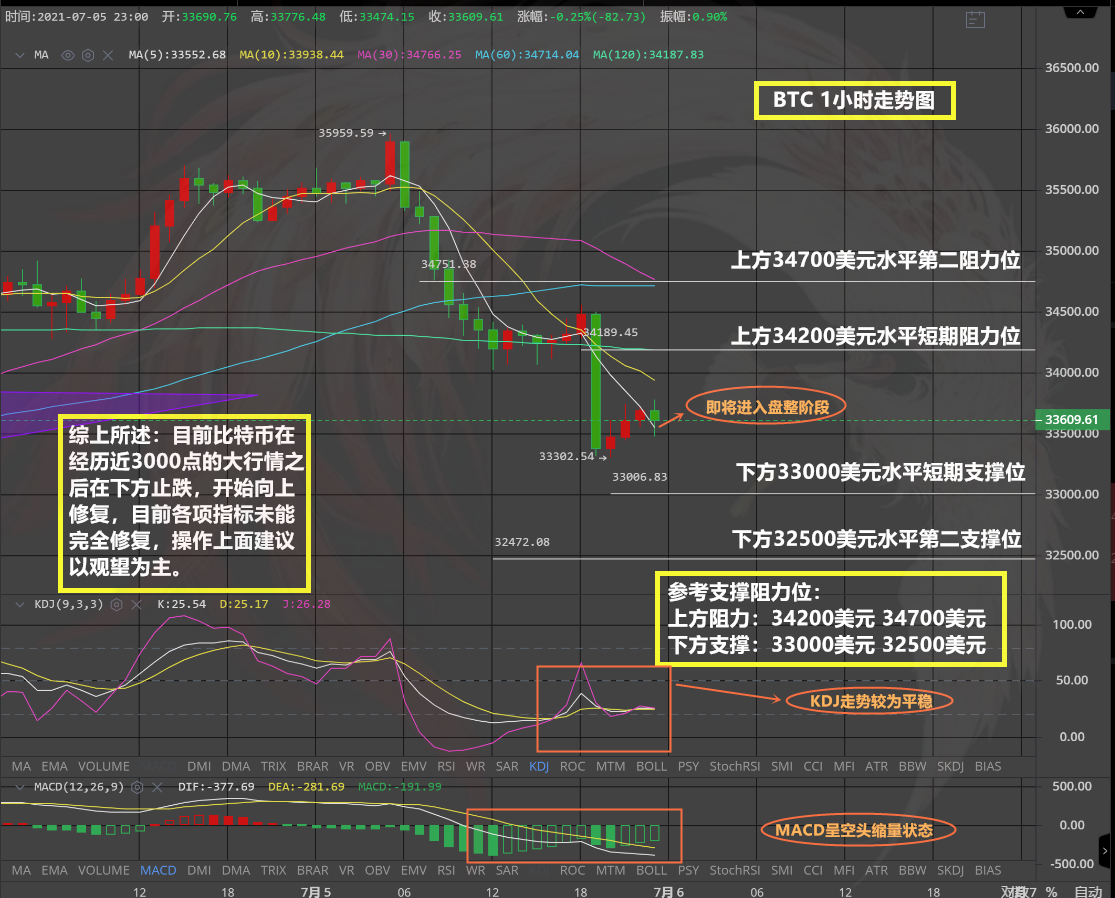
Task: Select KDJ tab in KDJ panel indicator bar
Action: [539, 766]
